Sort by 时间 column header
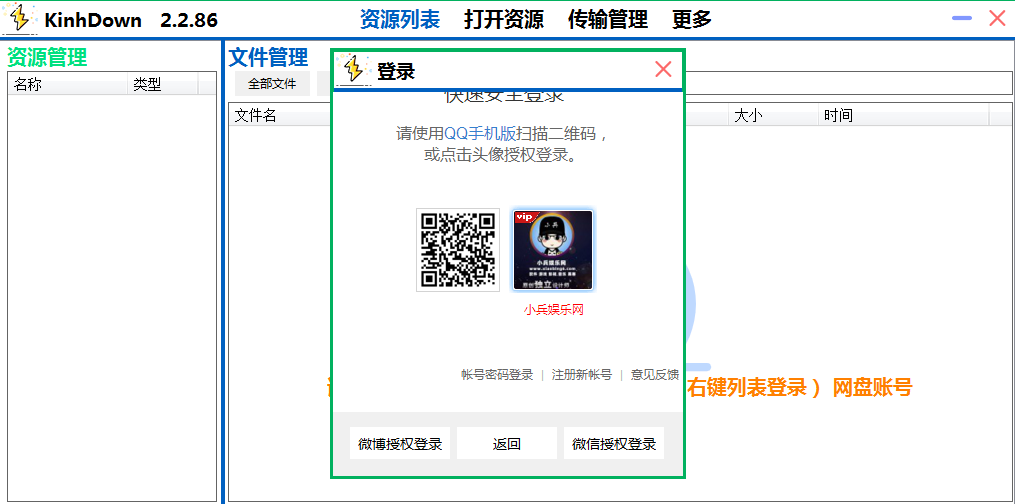The height and width of the screenshot is (504, 1015). point(904,115)
